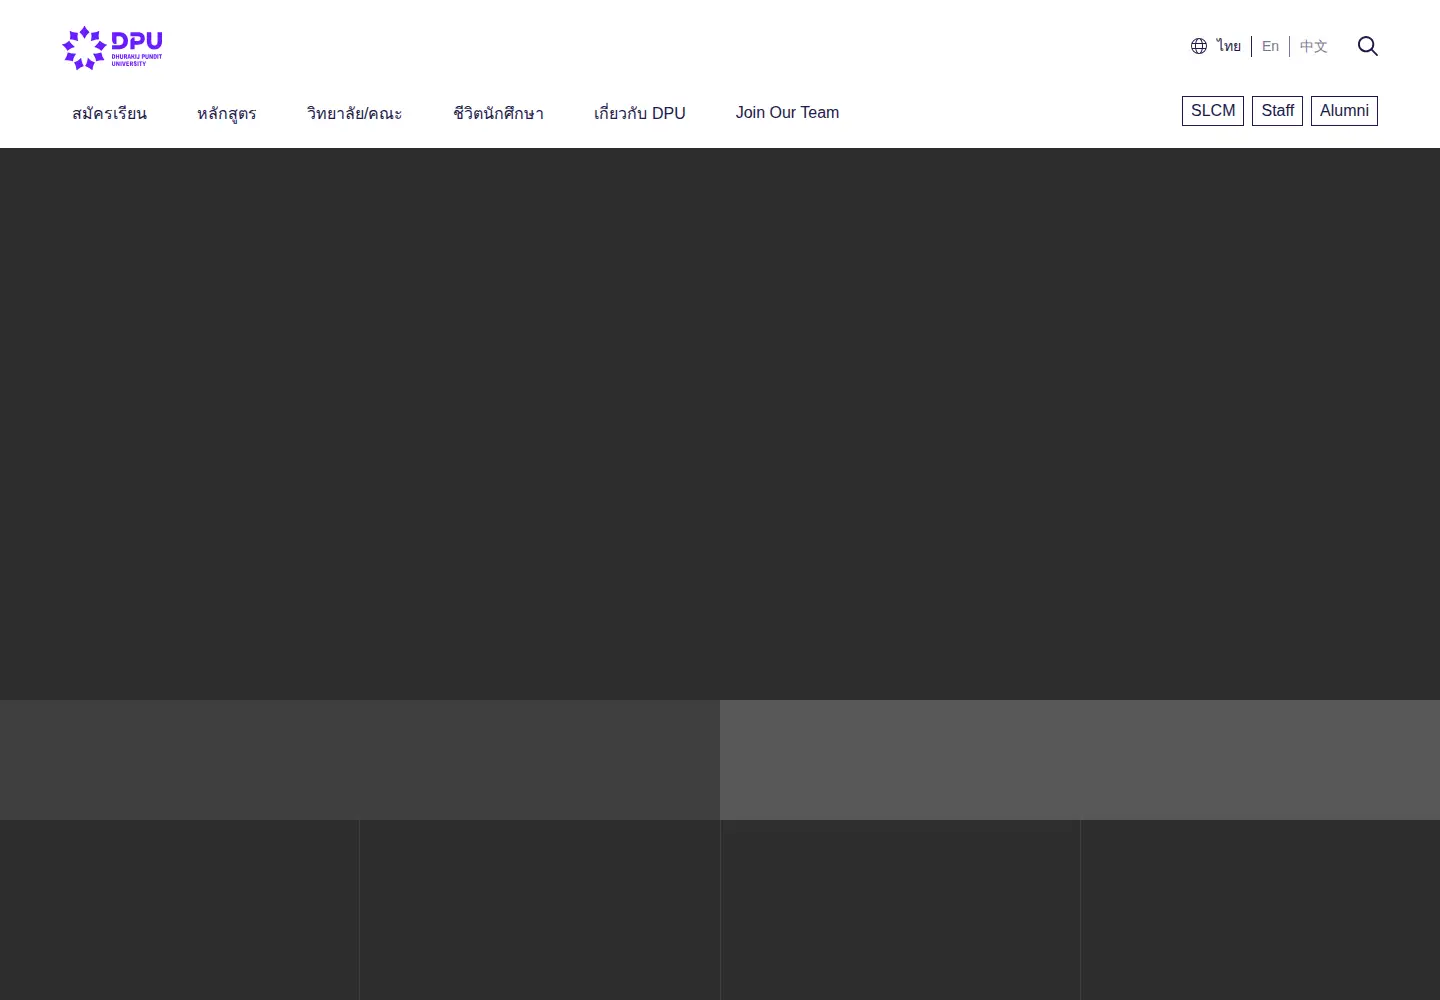
Task: Switch language to En
Action: 1270,46
